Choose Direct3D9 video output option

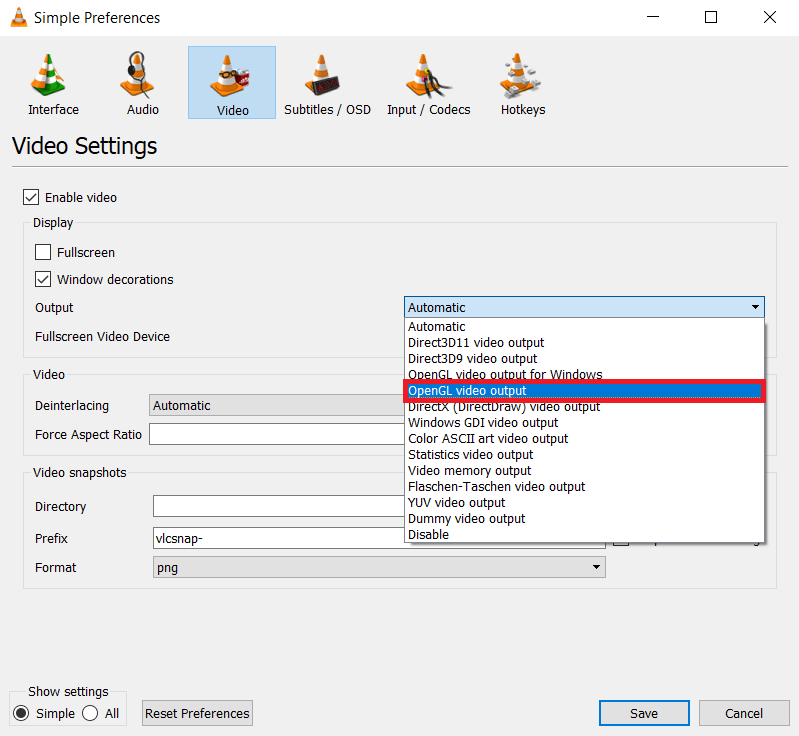pos(584,359)
